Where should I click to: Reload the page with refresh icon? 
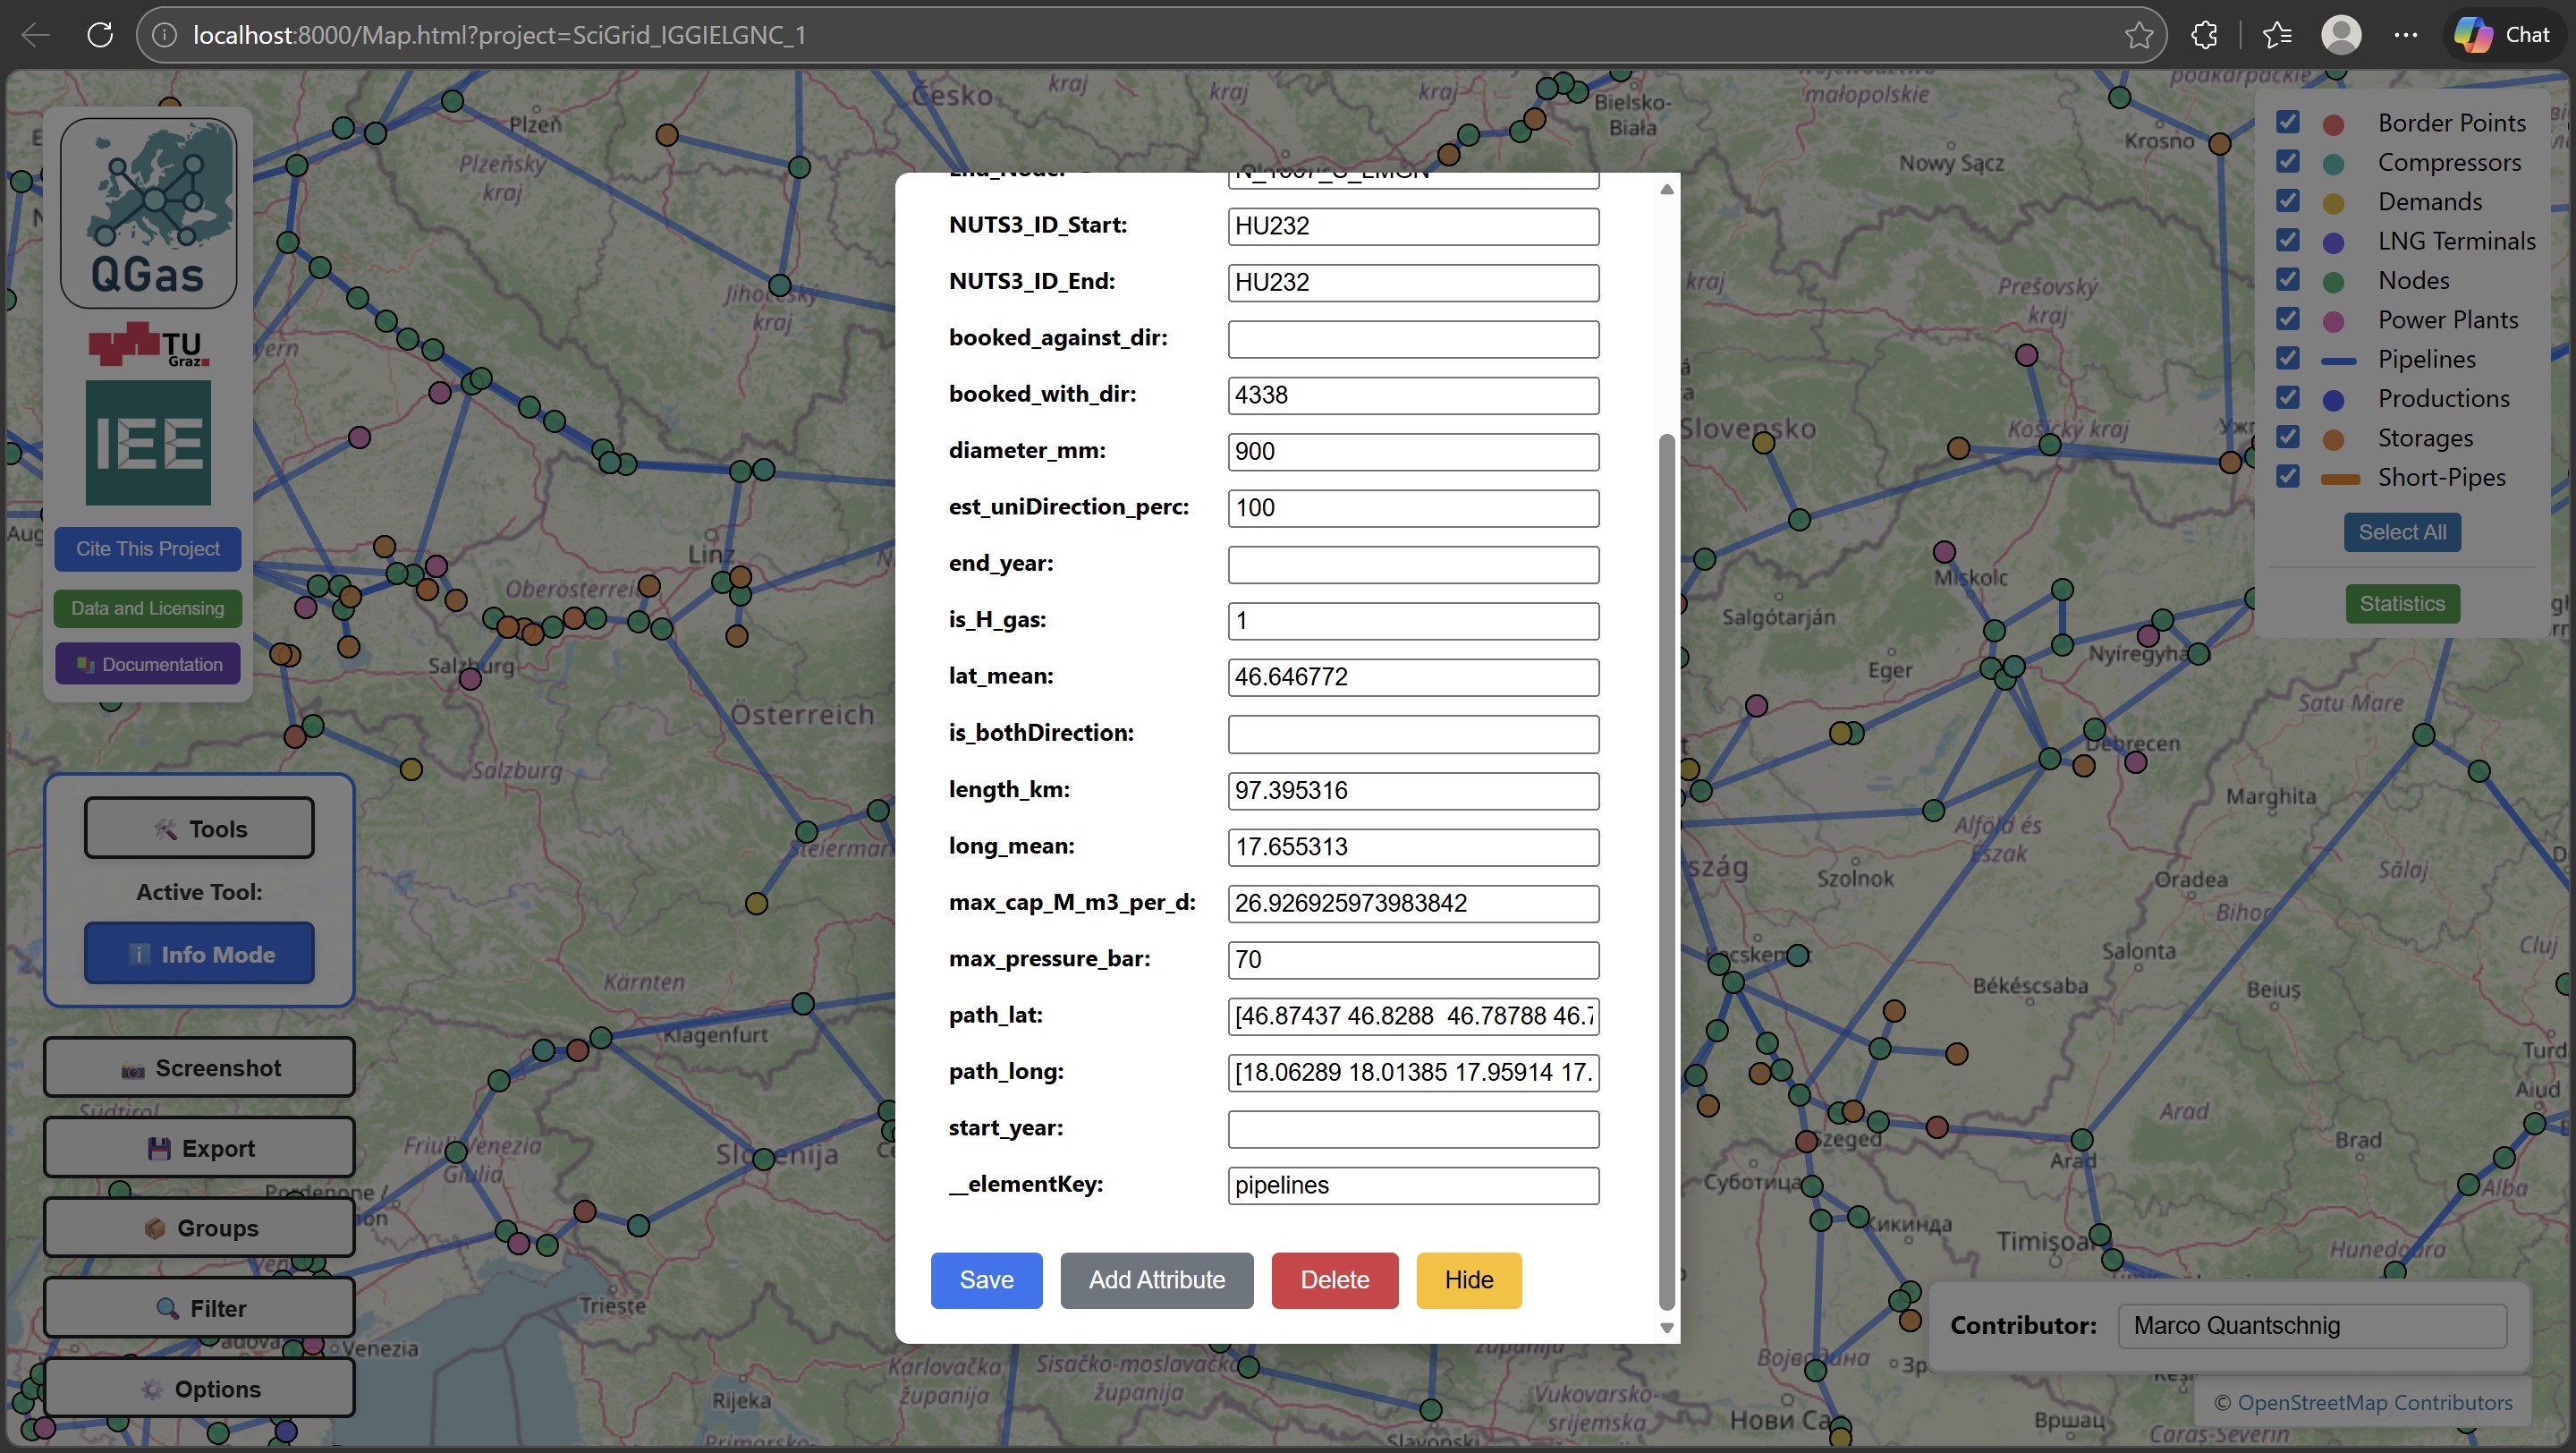pyautogui.click(x=100, y=35)
